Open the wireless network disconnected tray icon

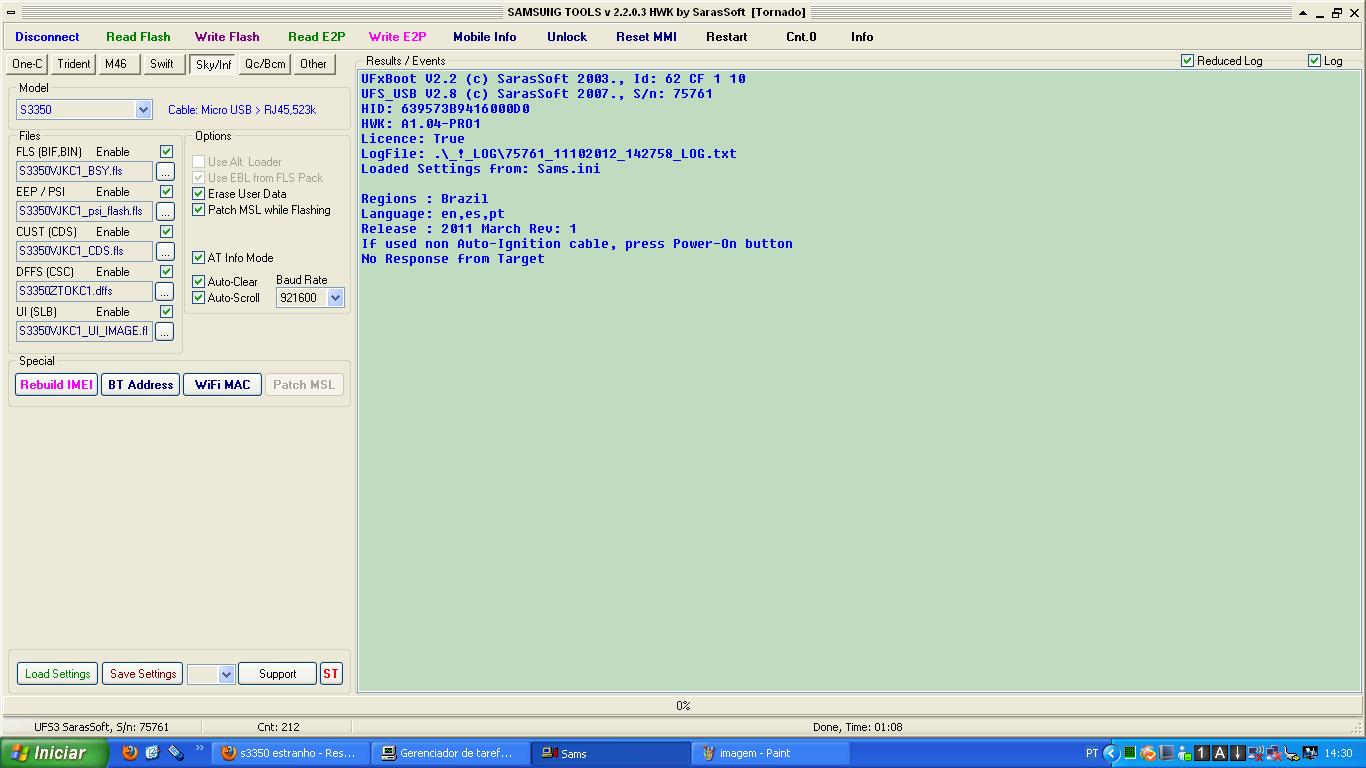1256,753
